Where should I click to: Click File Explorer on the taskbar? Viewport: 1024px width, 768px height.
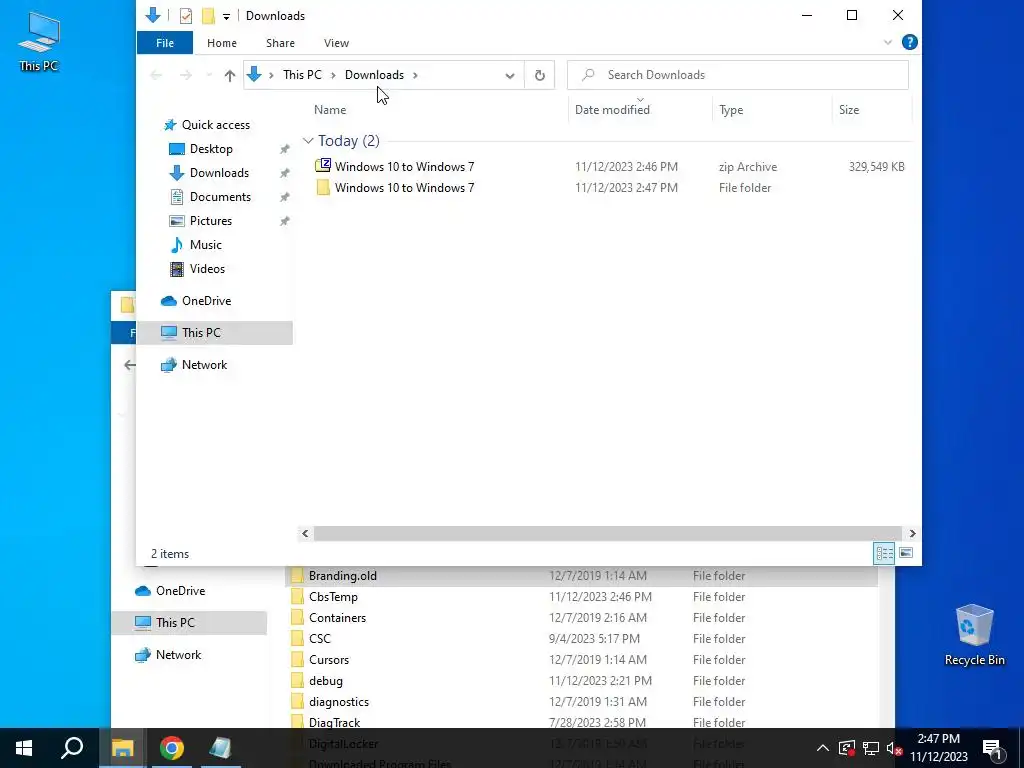pos(122,748)
